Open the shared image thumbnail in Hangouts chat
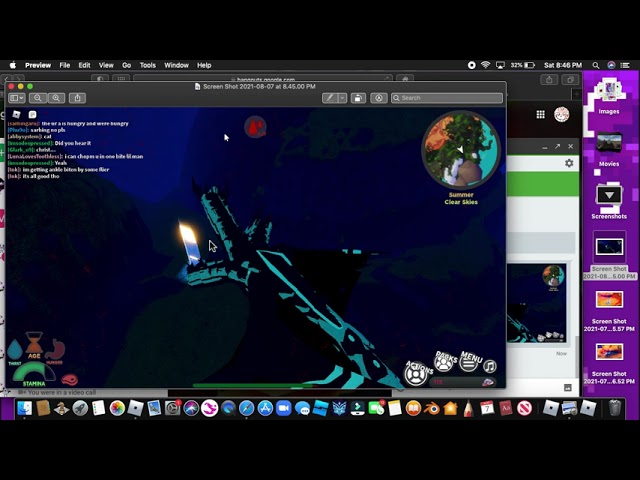640x480 pixels. (537, 303)
